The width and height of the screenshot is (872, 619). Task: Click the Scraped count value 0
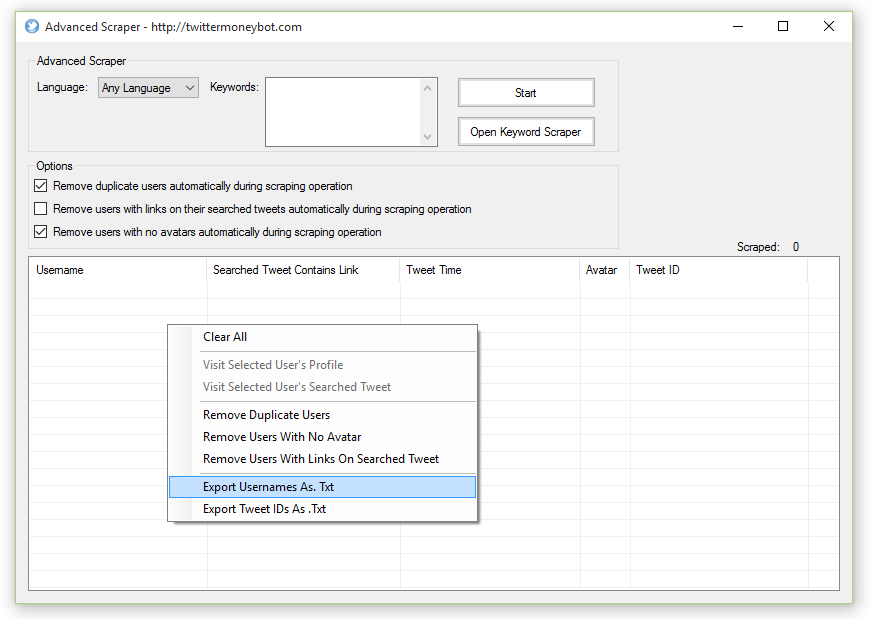pos(796,247)
